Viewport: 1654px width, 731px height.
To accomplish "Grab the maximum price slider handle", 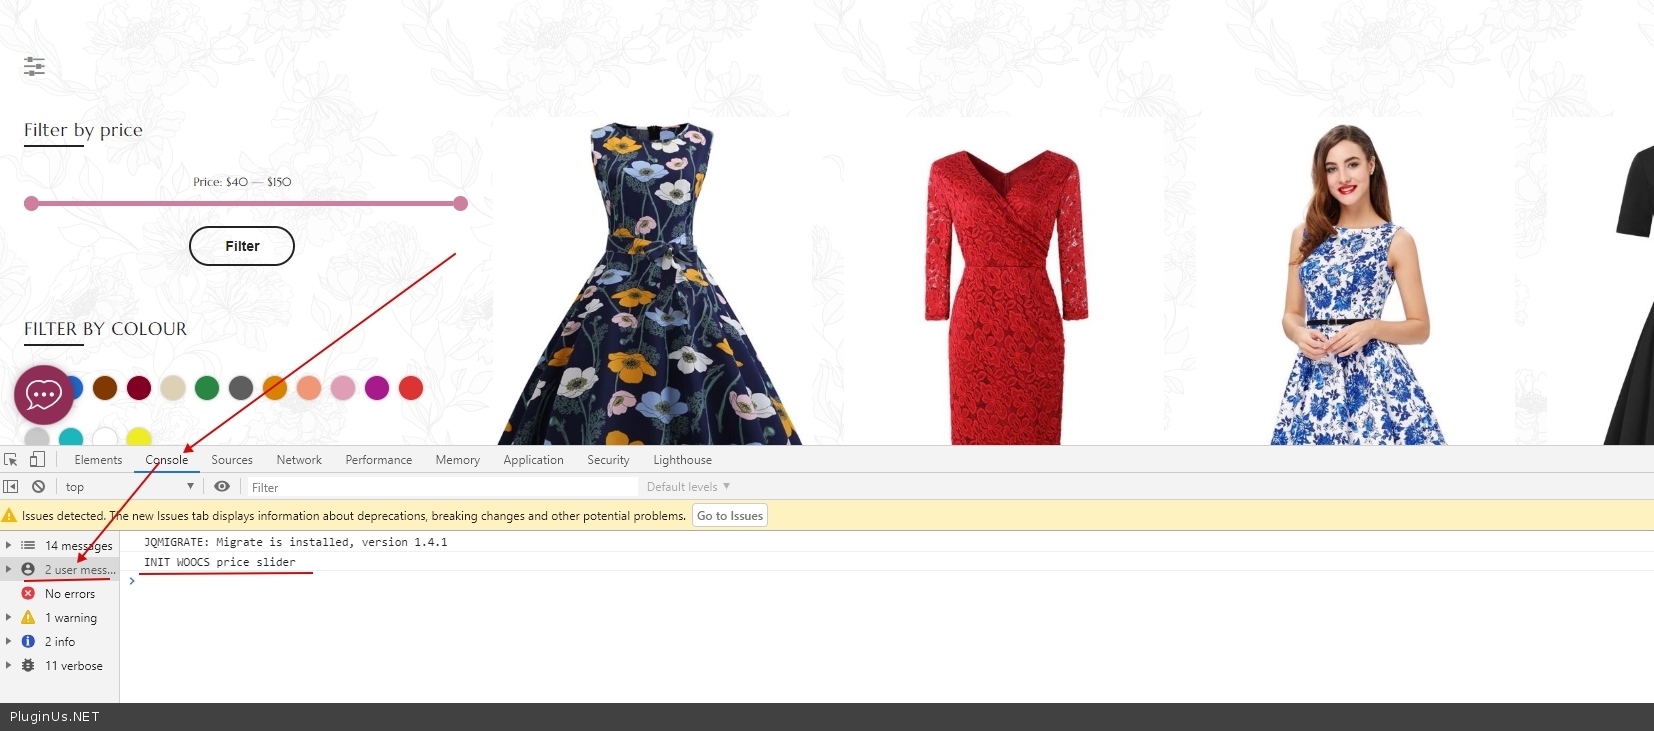I will [460, 203].
